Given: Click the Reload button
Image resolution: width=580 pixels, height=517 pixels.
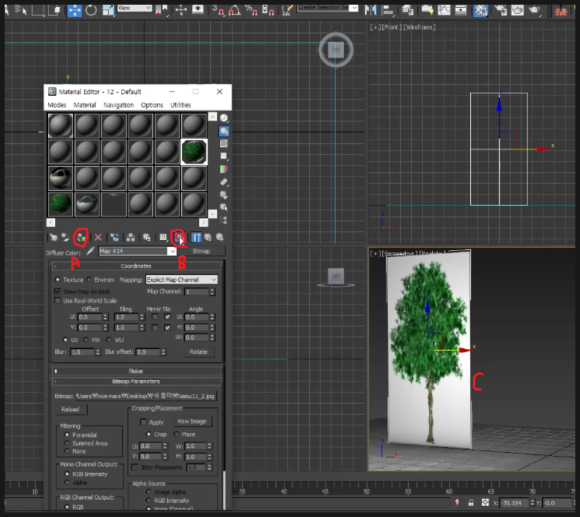Looking at the screenshot, I should [71, 409].
